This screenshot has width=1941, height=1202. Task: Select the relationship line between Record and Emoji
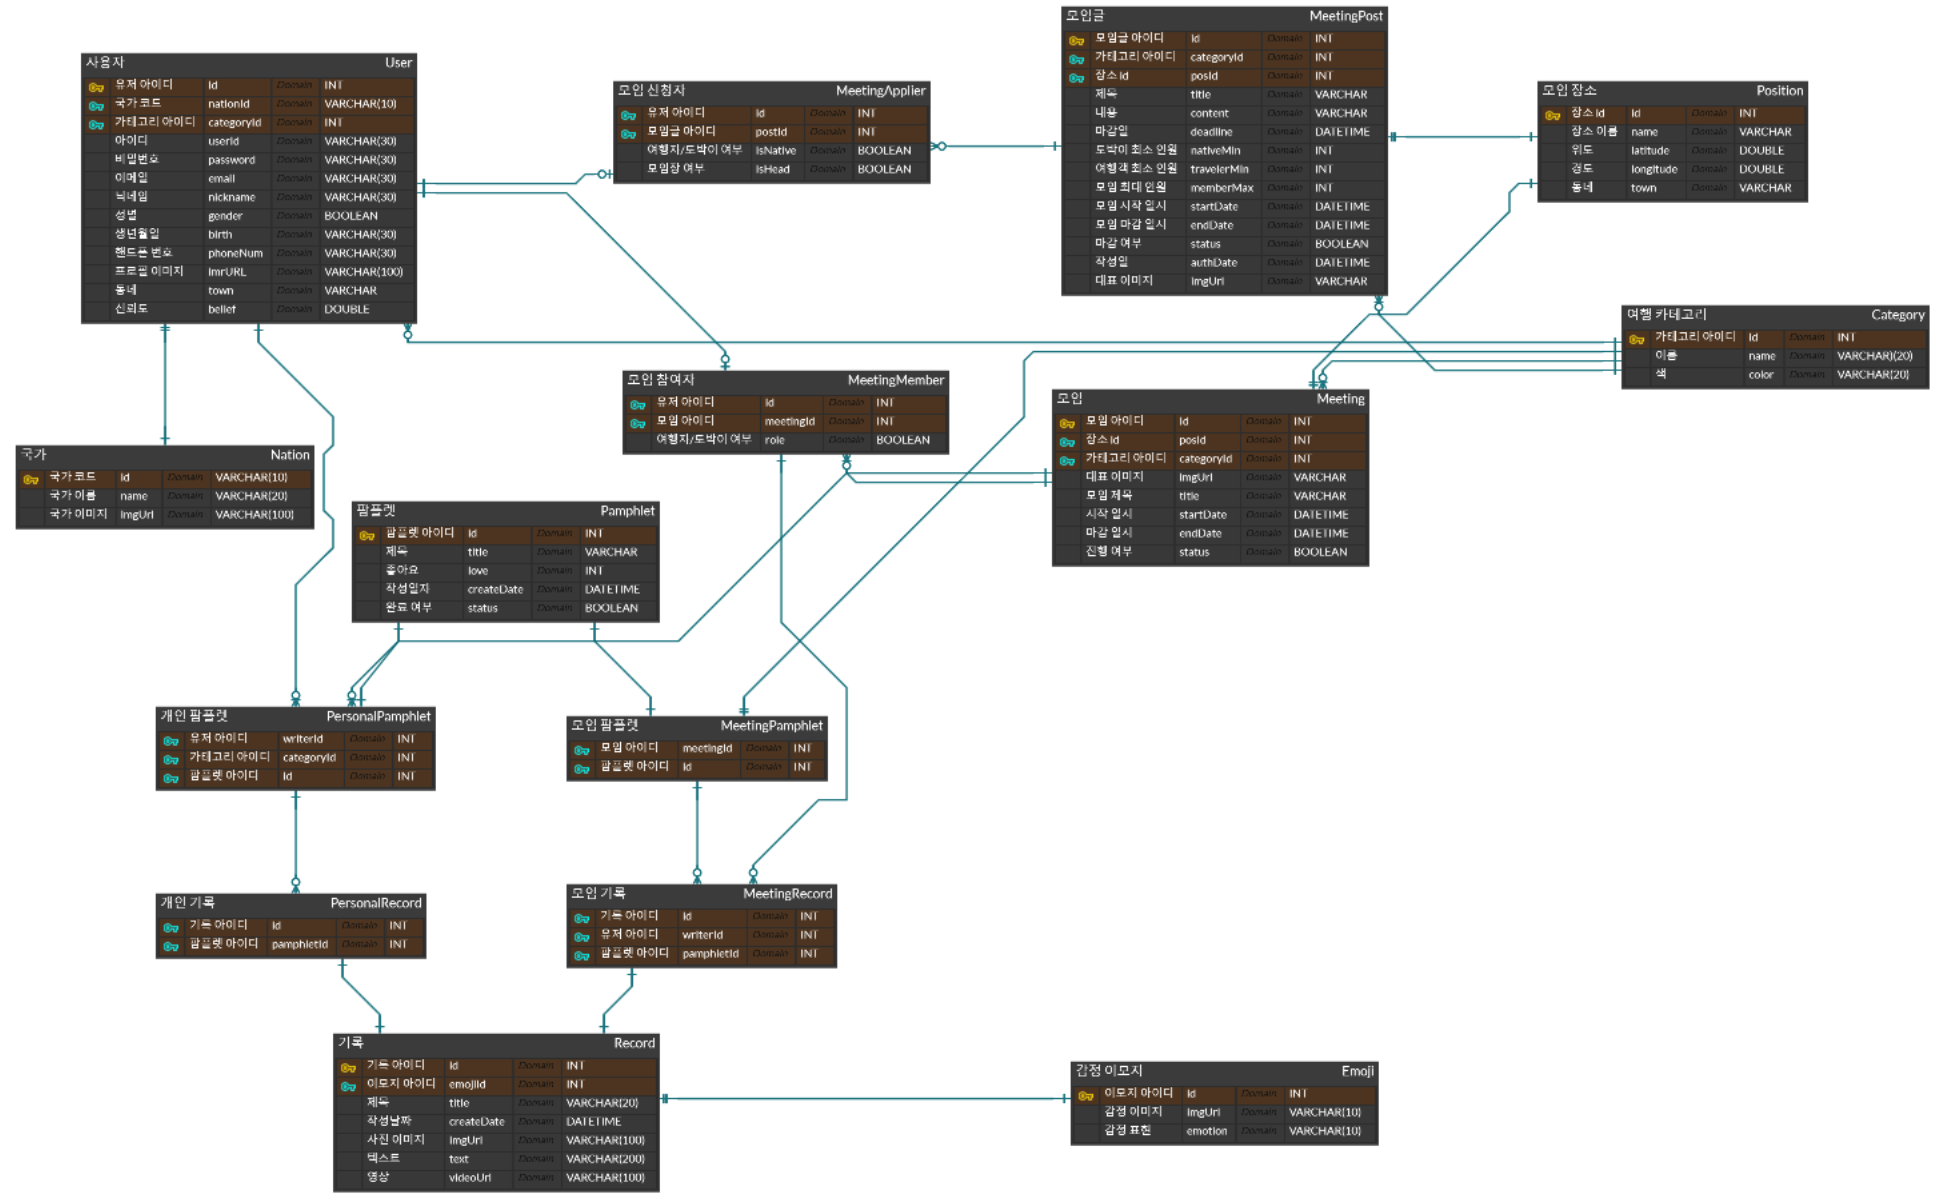pyautogui.click(x=865, y=1098)
